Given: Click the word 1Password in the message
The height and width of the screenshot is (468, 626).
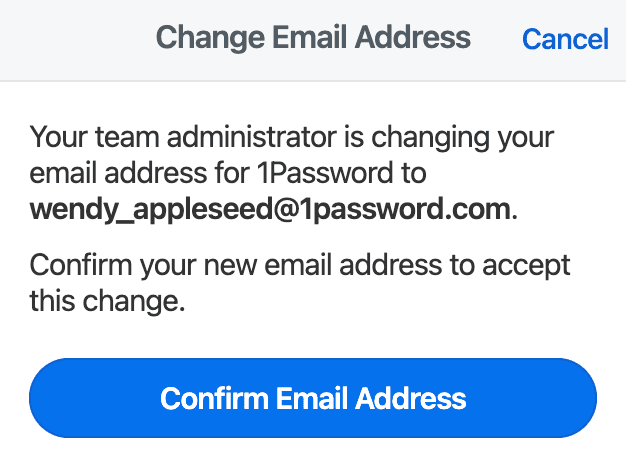Looking at the screenshot, I should point(325,173).
